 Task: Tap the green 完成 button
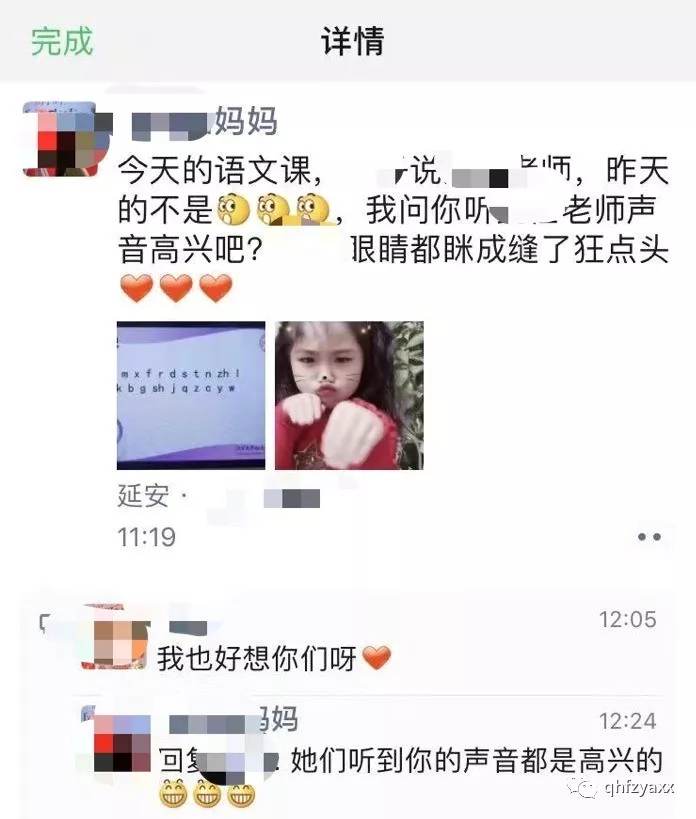coord(62,41)
